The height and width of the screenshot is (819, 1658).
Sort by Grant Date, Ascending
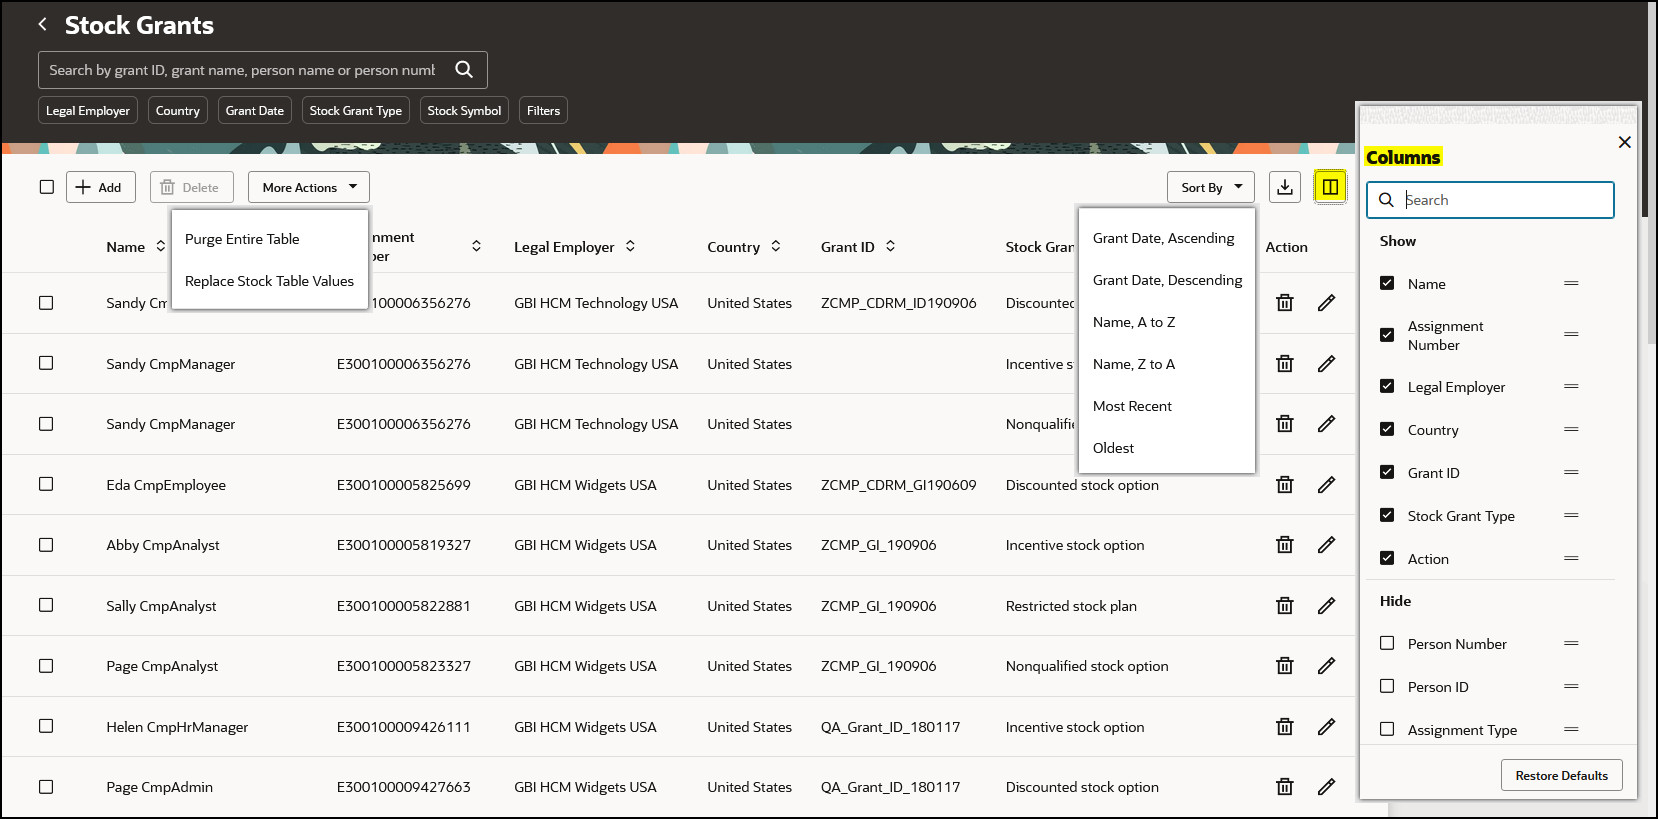[x=1166, y=238]
